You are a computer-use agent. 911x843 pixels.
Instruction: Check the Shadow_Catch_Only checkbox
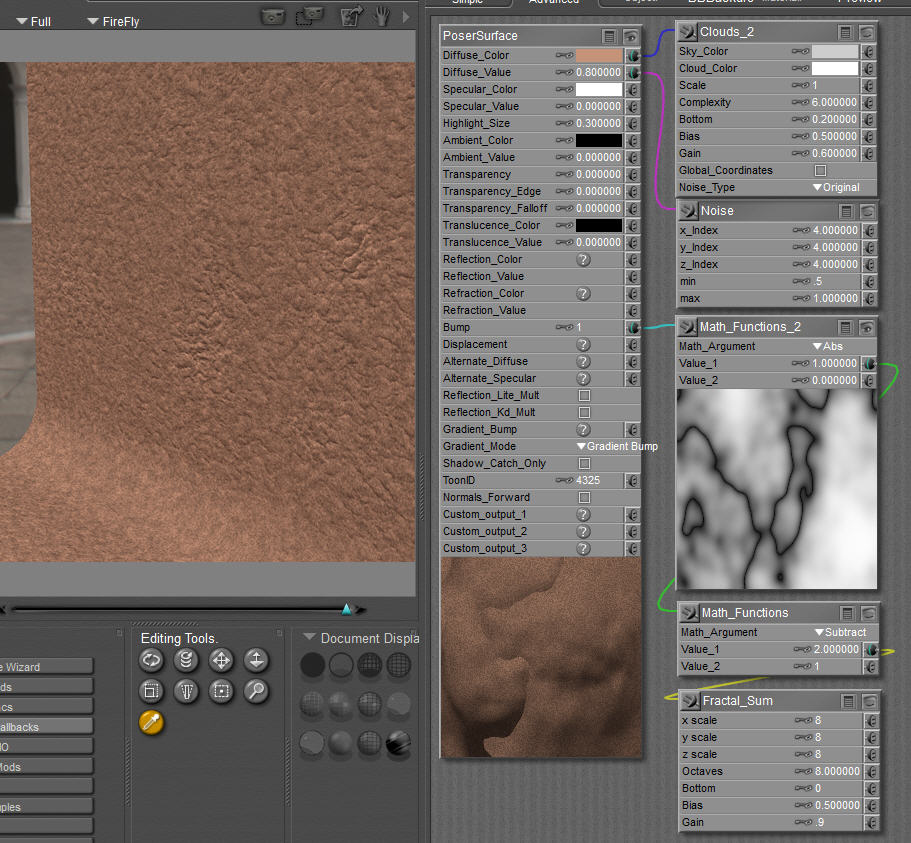[x=585, y=464]
